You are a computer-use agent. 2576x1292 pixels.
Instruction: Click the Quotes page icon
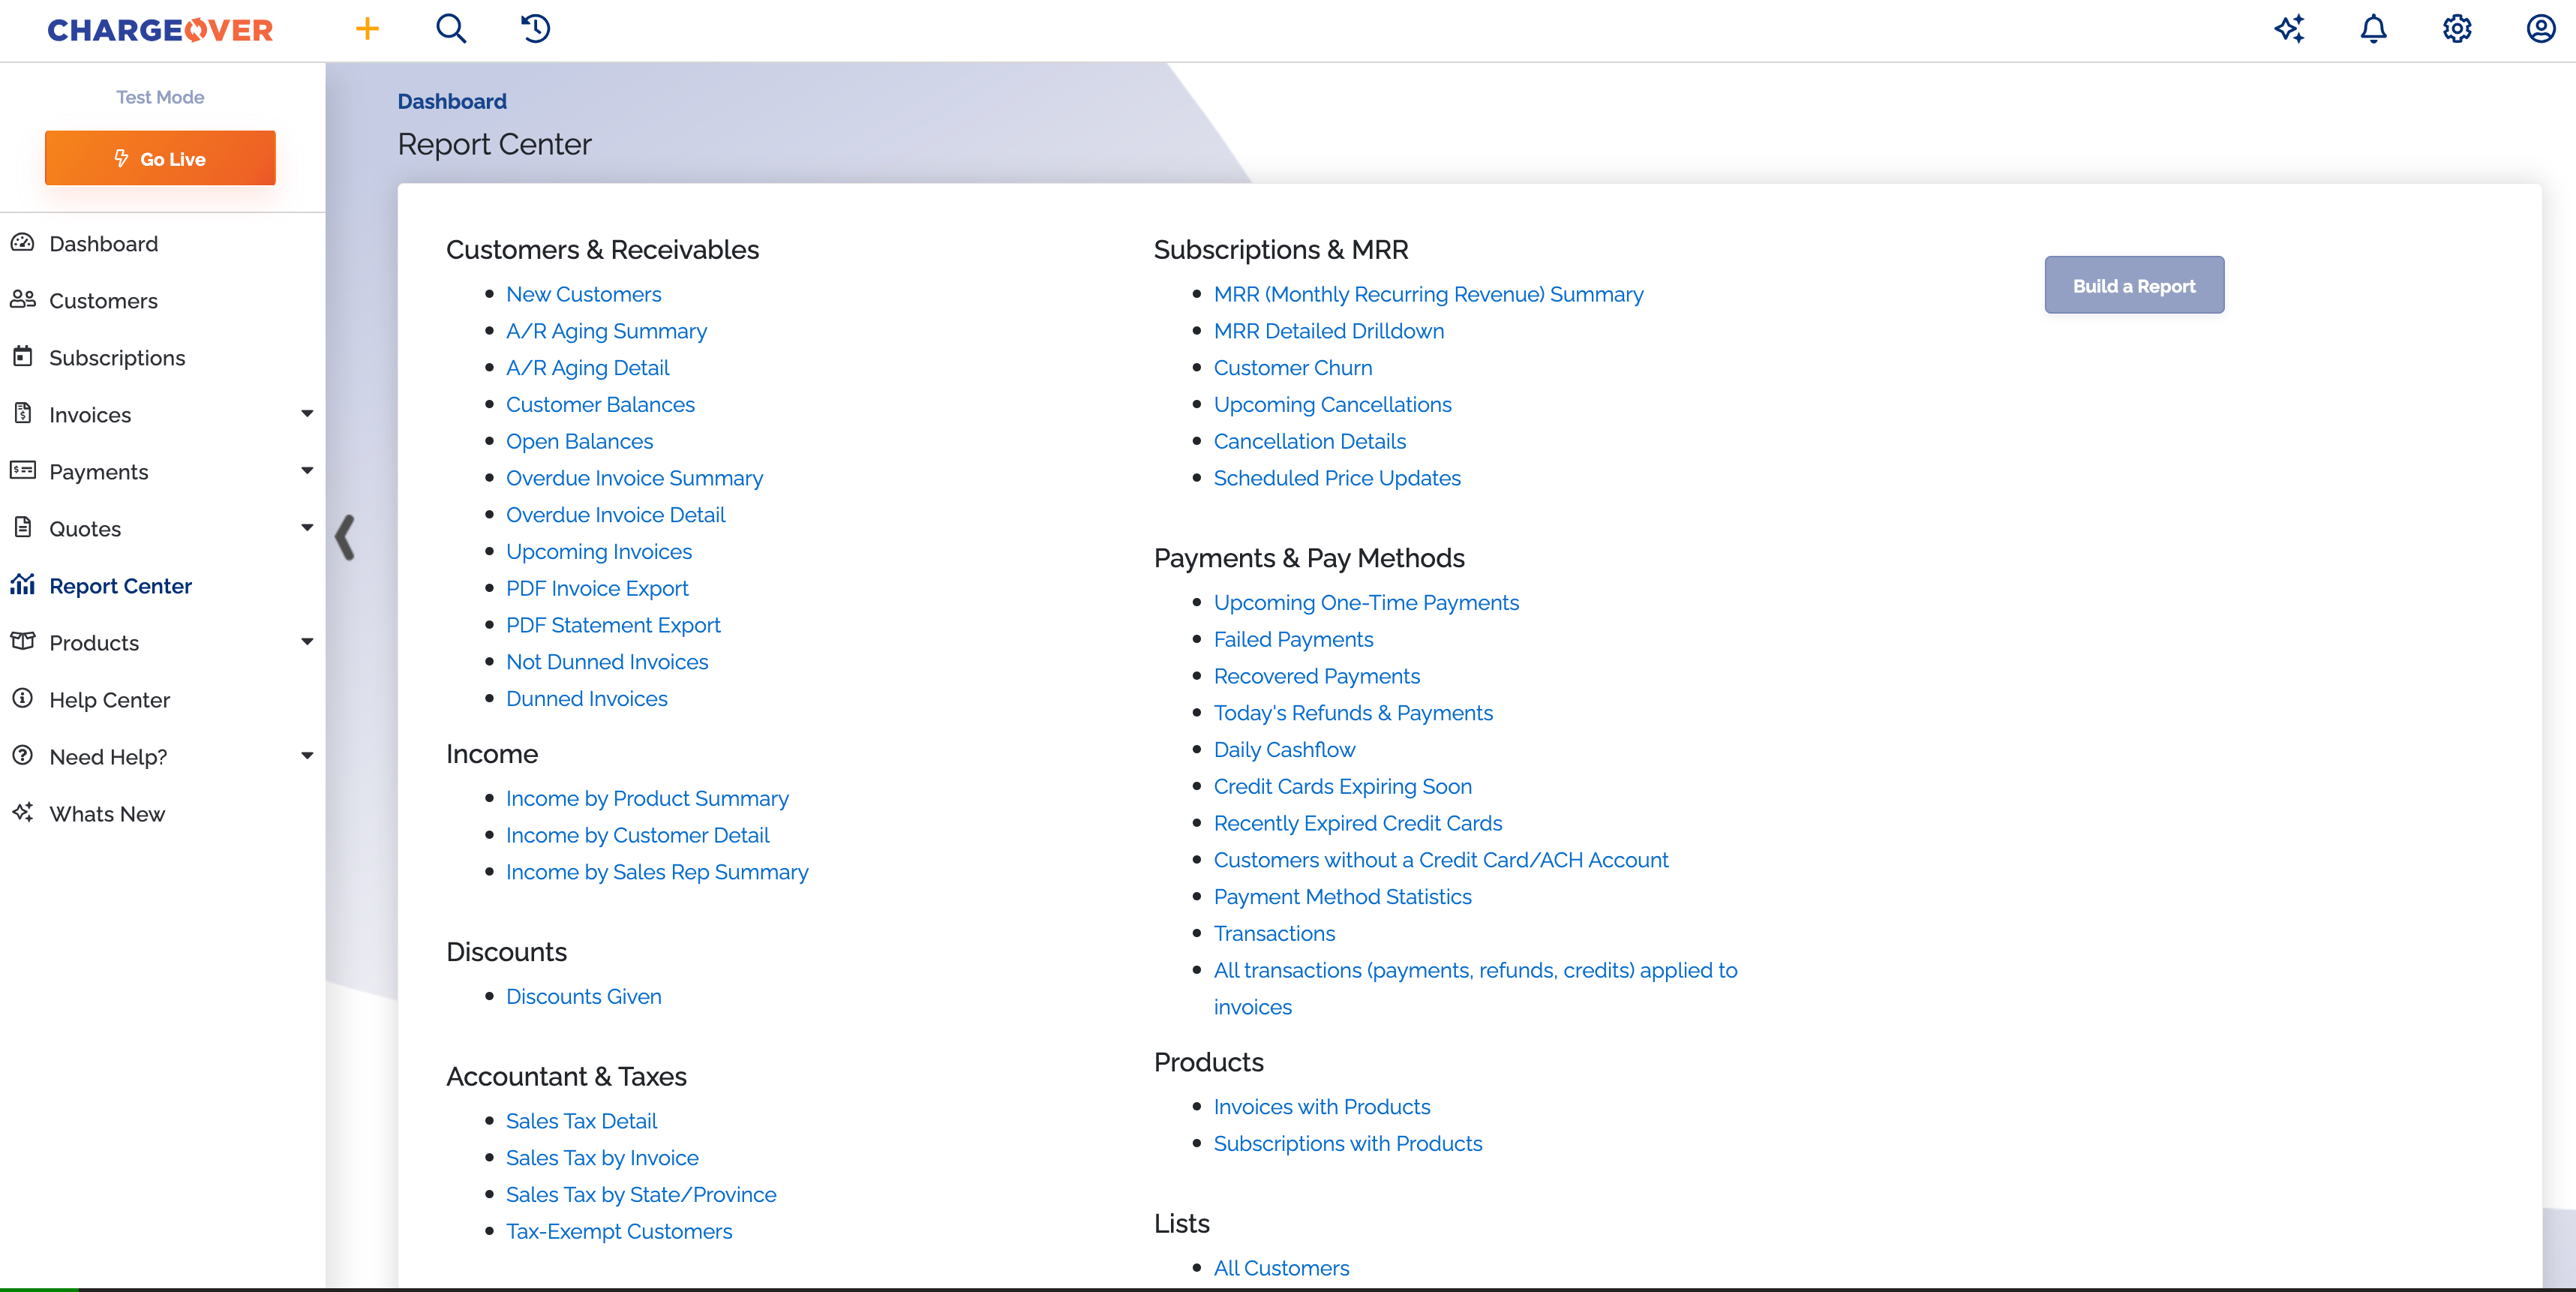point(23,528)
